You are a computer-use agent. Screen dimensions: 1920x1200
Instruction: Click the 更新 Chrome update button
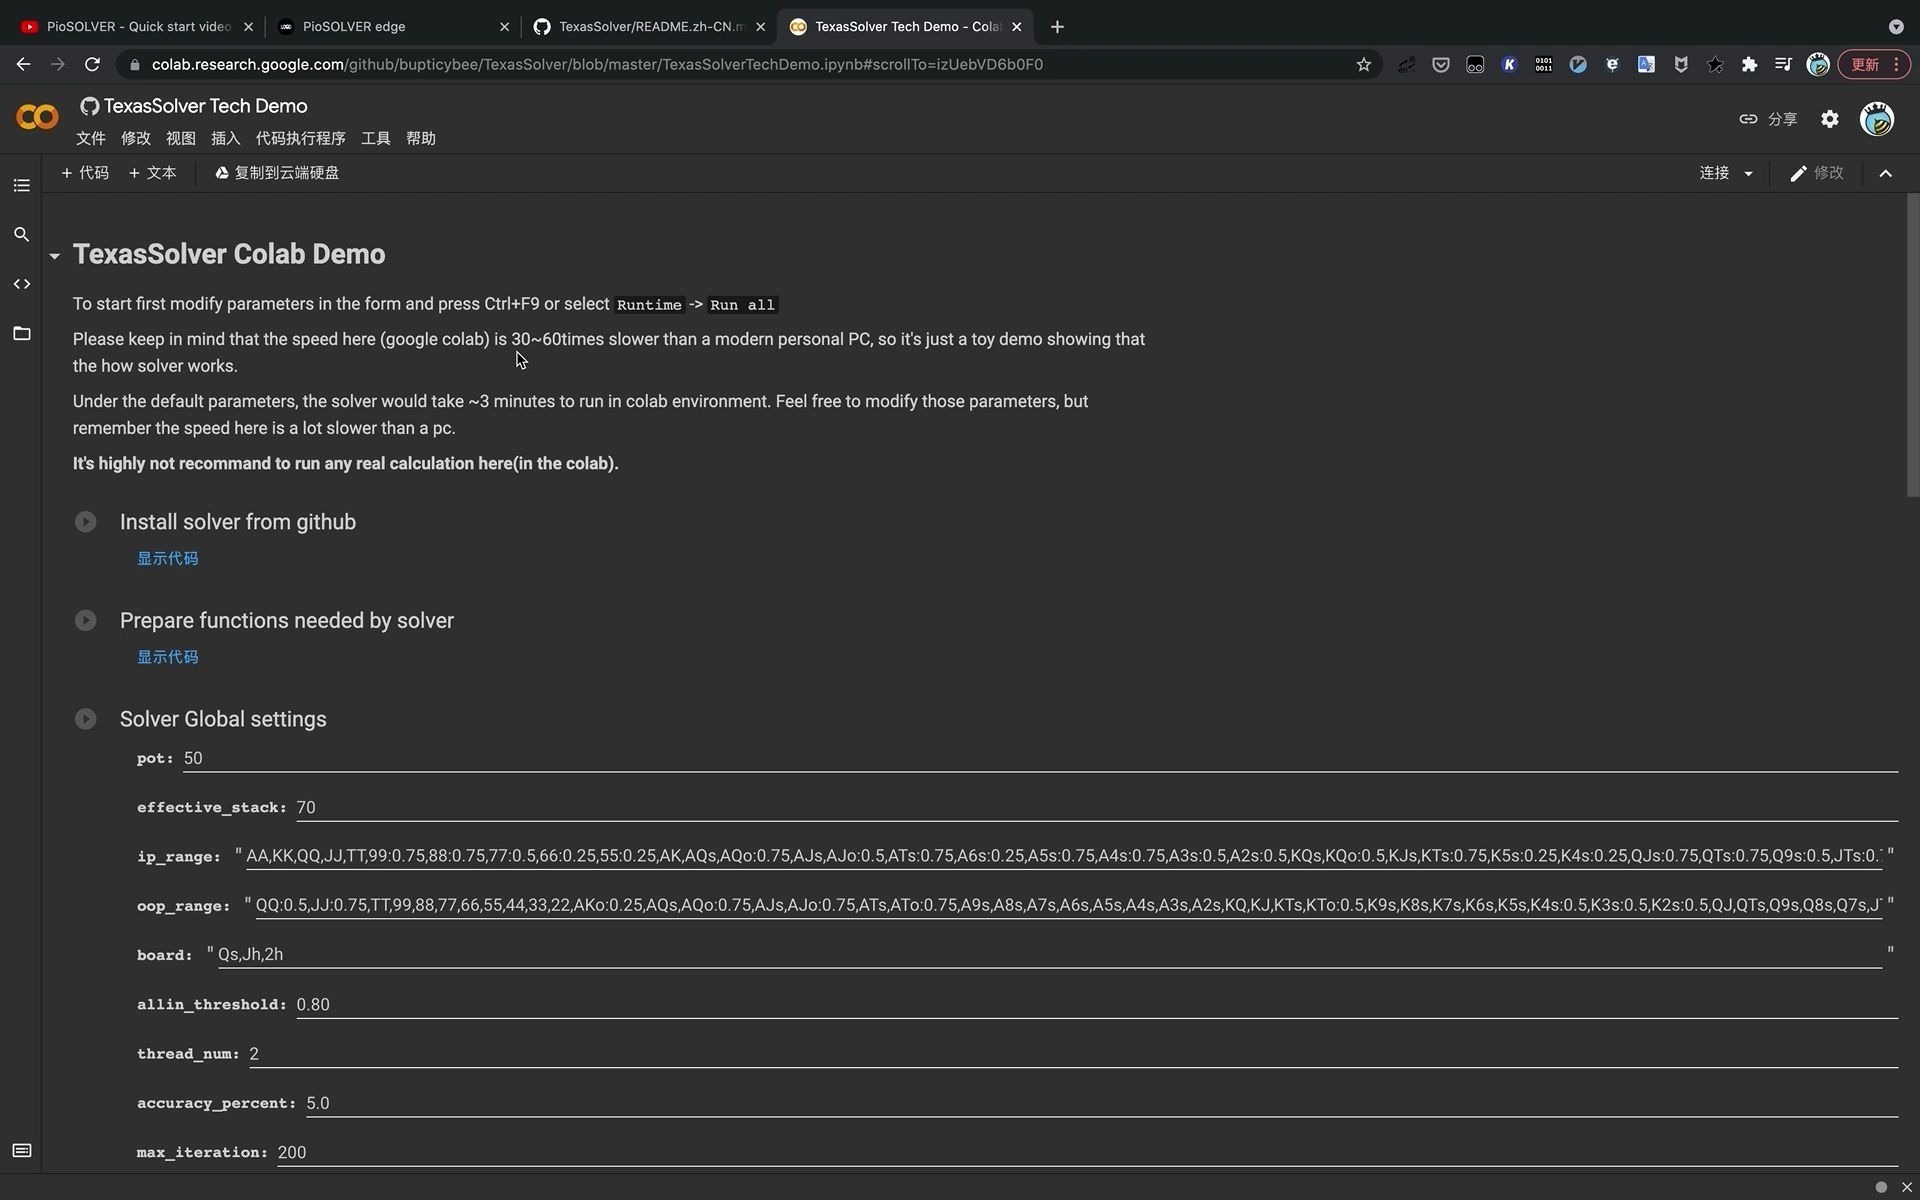1874,64
